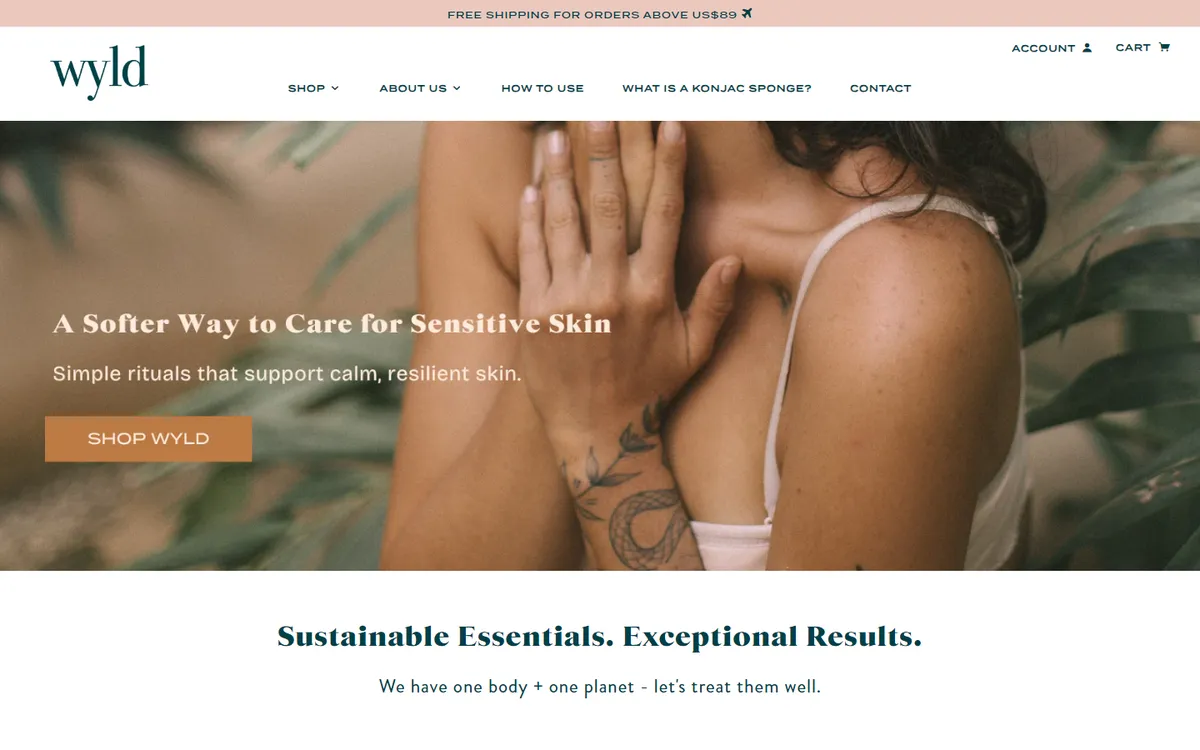This screenshot has width=1200, height=750.
Task: Click the Sustainable Essentials heading
Action: (599, 636)
